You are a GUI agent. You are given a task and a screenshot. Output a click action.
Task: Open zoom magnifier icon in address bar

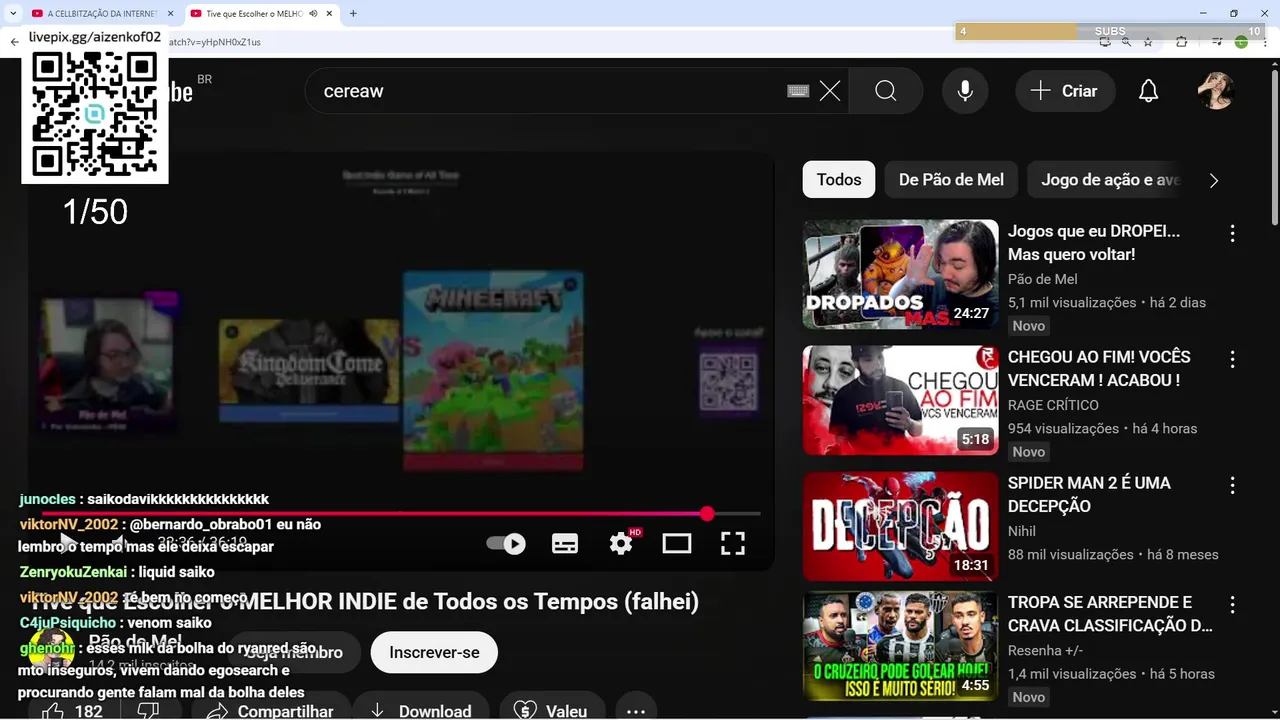click(1126, 42)
